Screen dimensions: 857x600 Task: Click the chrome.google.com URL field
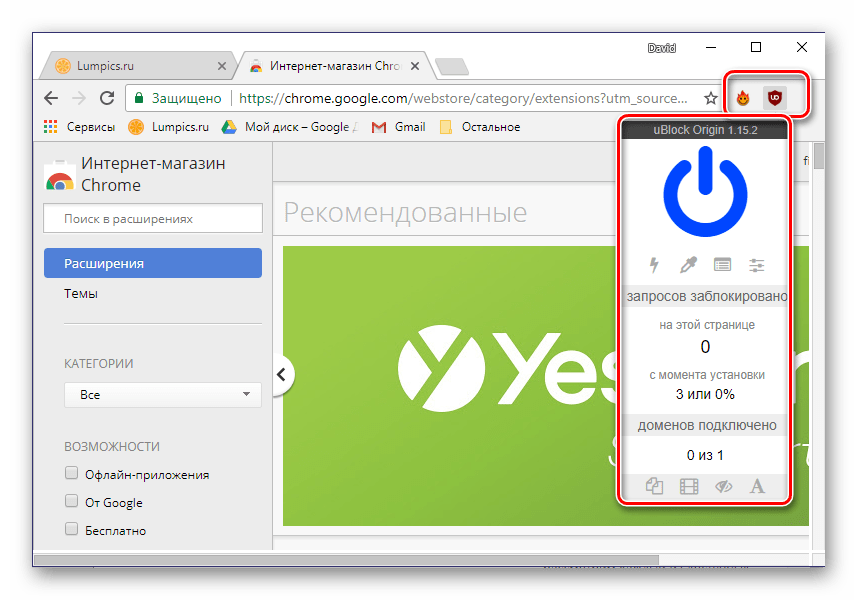[x=463, y=98]
